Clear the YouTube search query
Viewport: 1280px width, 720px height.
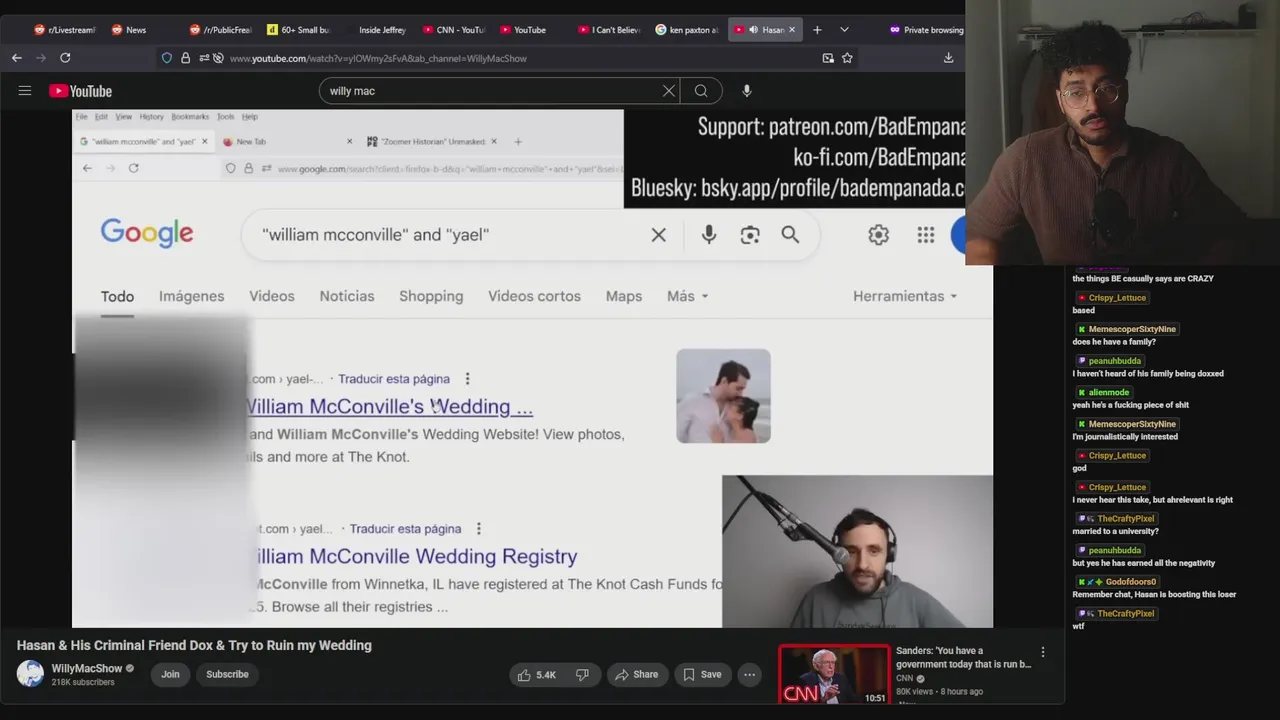click(x=669, y=91)
